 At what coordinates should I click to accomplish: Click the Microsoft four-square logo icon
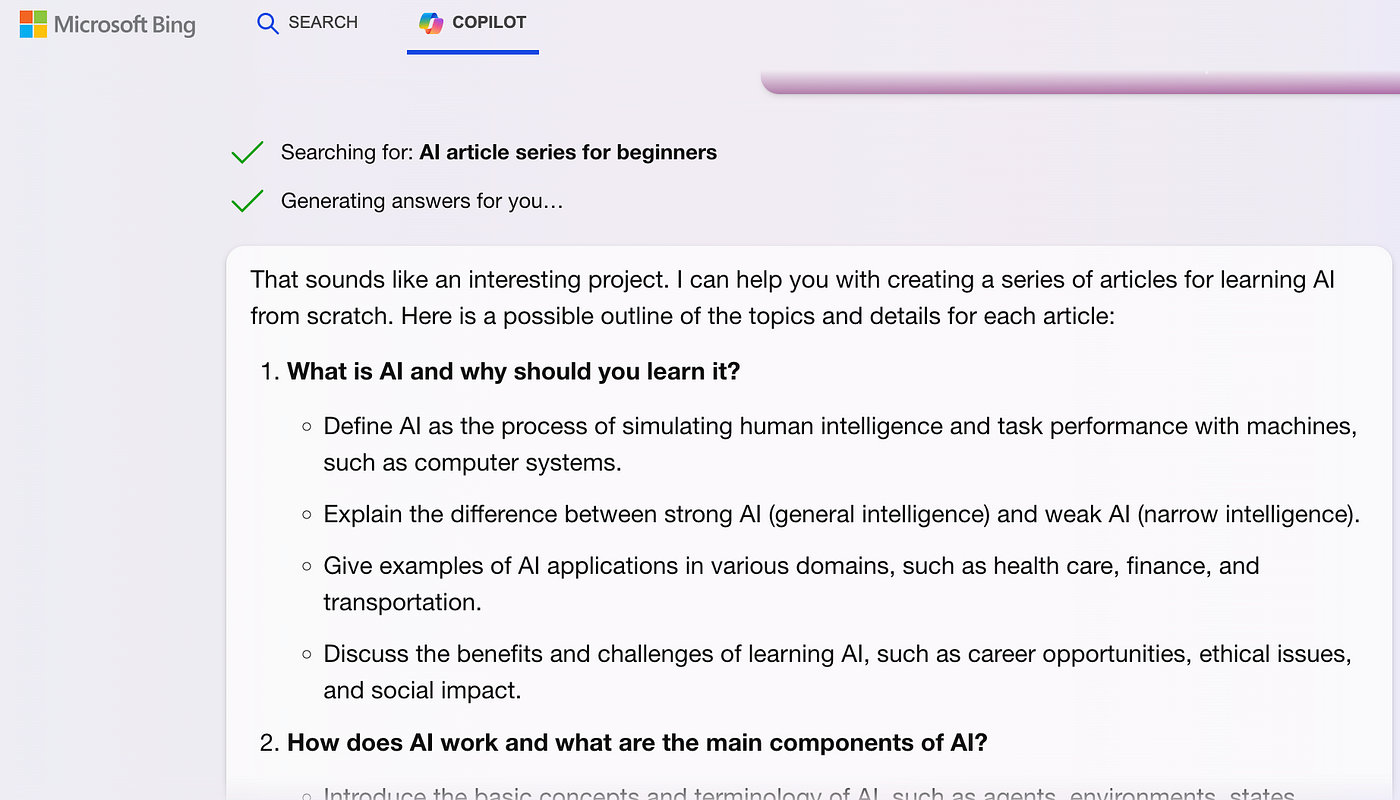point(33,24)
